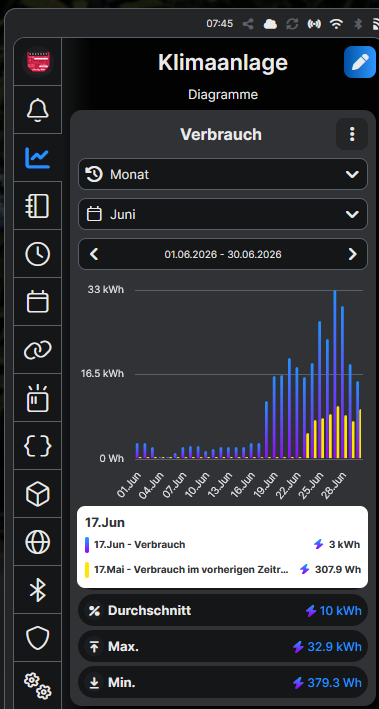Open the timers clock icon in the sidebar
Image resolution: width=379 pixels, height=709 pixels.
click(x=38, y=254)
